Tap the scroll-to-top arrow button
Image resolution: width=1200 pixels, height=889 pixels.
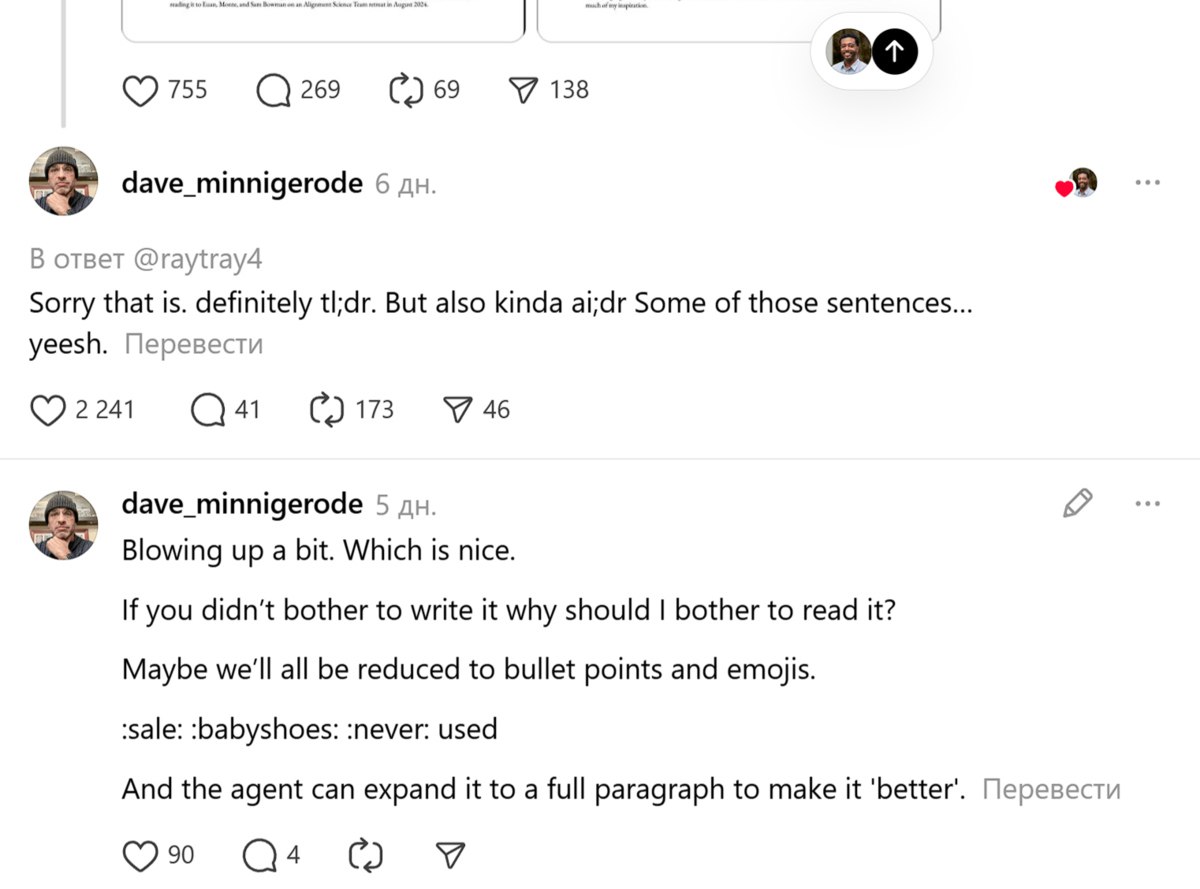(x=894, y=53)
